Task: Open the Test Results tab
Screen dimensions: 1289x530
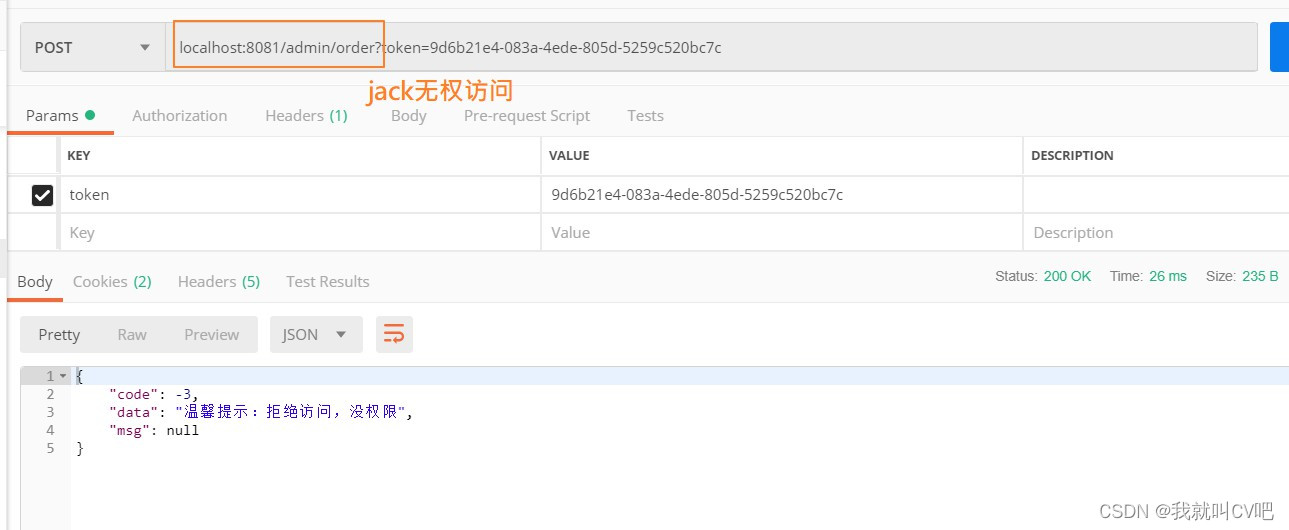Action: tap(328, 282)
